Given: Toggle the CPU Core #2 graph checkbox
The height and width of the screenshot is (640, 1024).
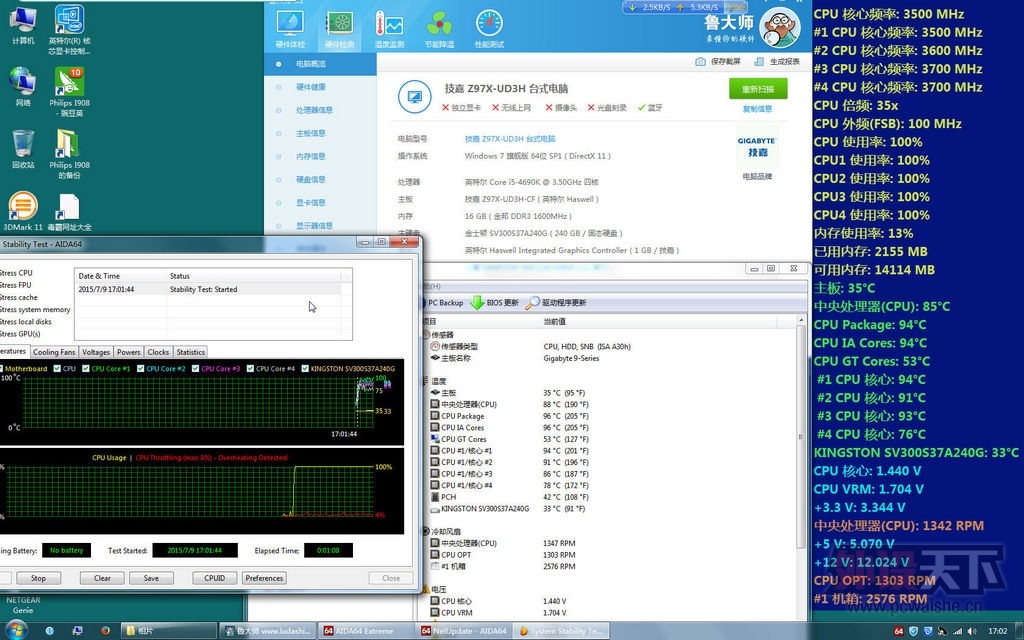Looking at the screenshot, I should coord(140,368).
